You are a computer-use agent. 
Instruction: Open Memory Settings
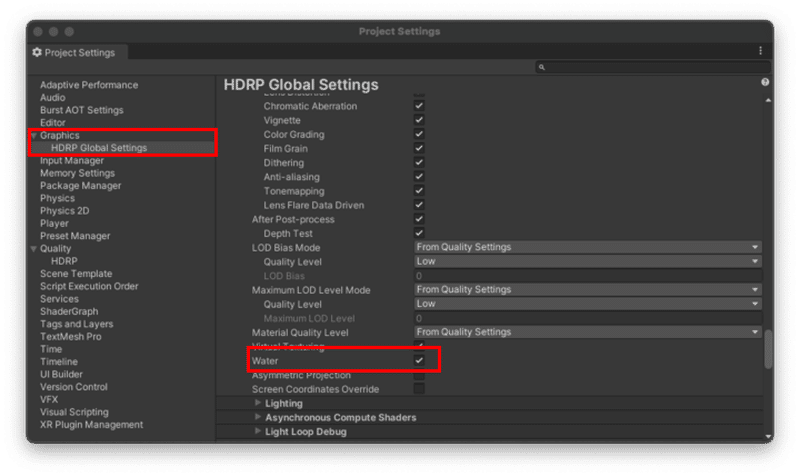pos(77,173)
